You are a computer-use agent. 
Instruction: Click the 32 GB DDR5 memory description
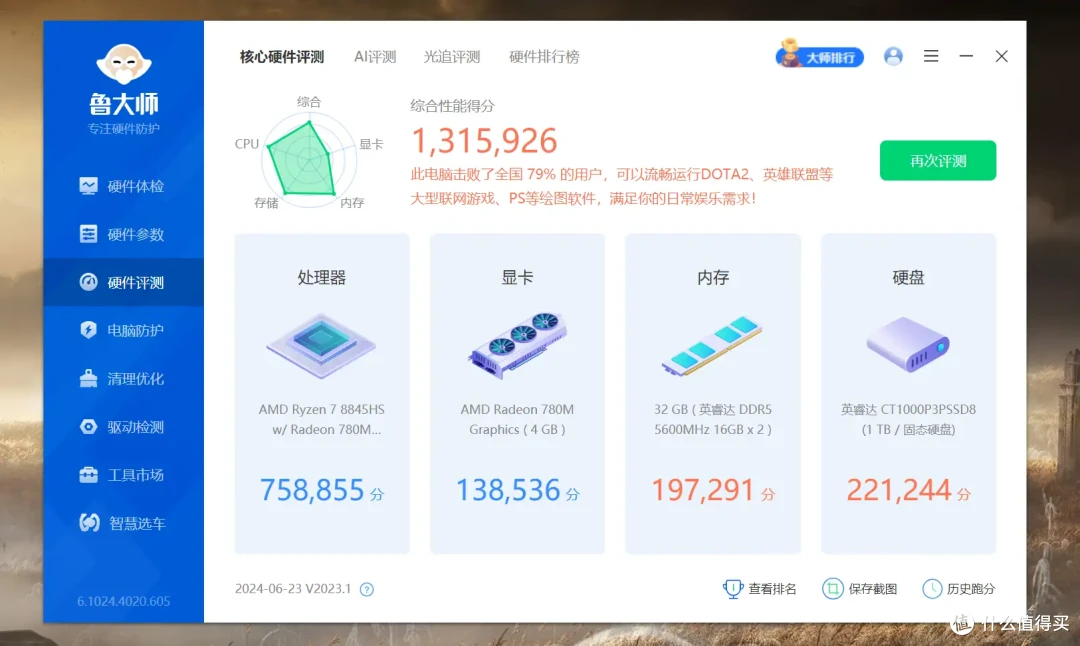(713, 419)
